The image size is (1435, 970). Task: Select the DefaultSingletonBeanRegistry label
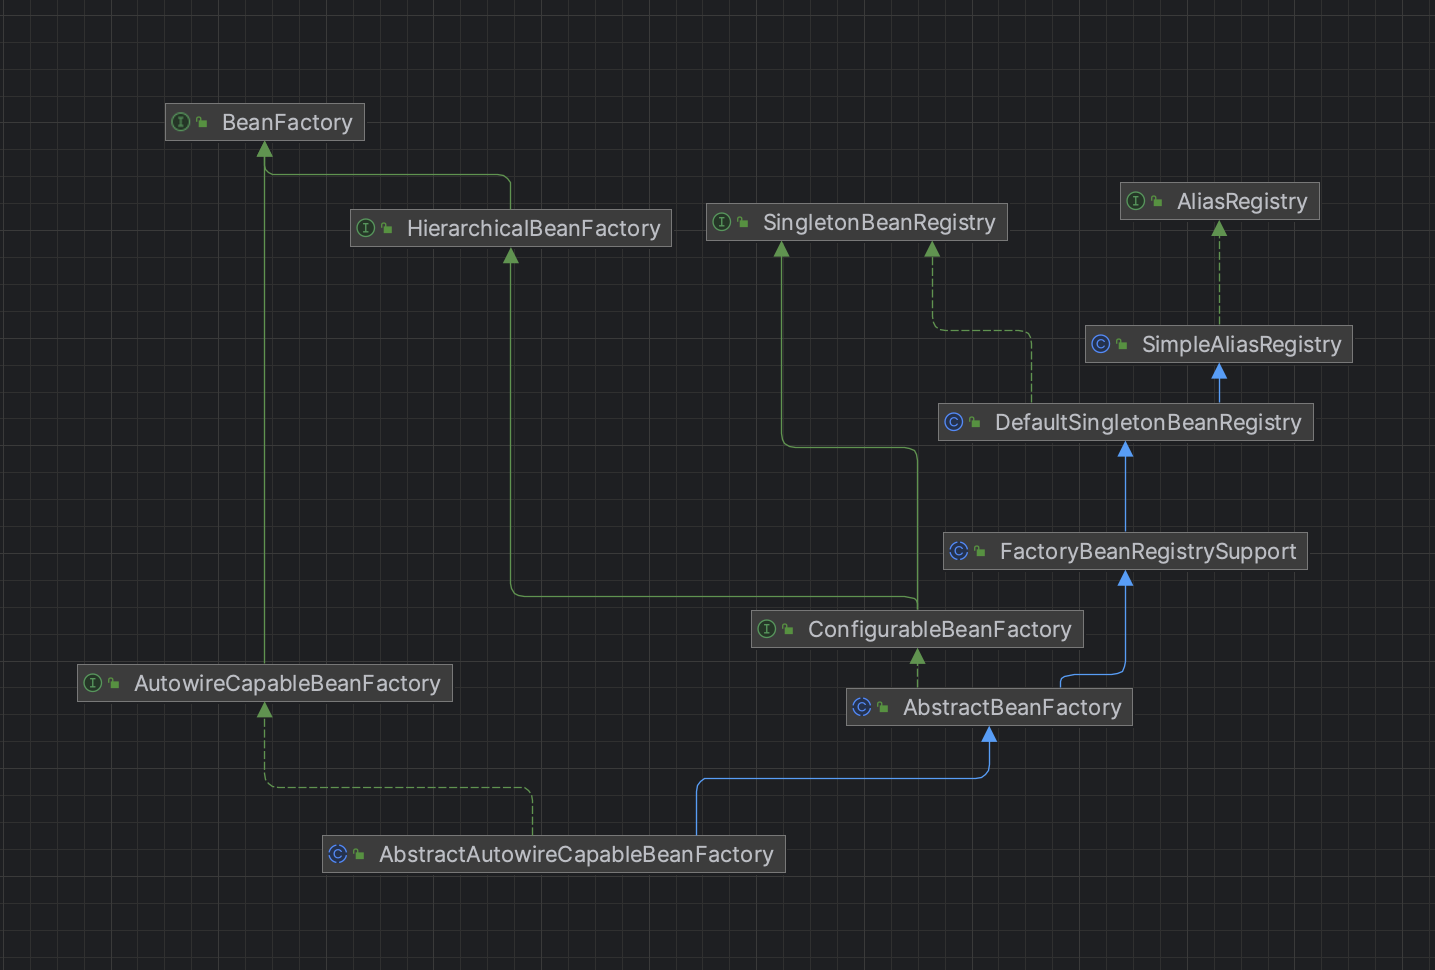pos(1148,422)
